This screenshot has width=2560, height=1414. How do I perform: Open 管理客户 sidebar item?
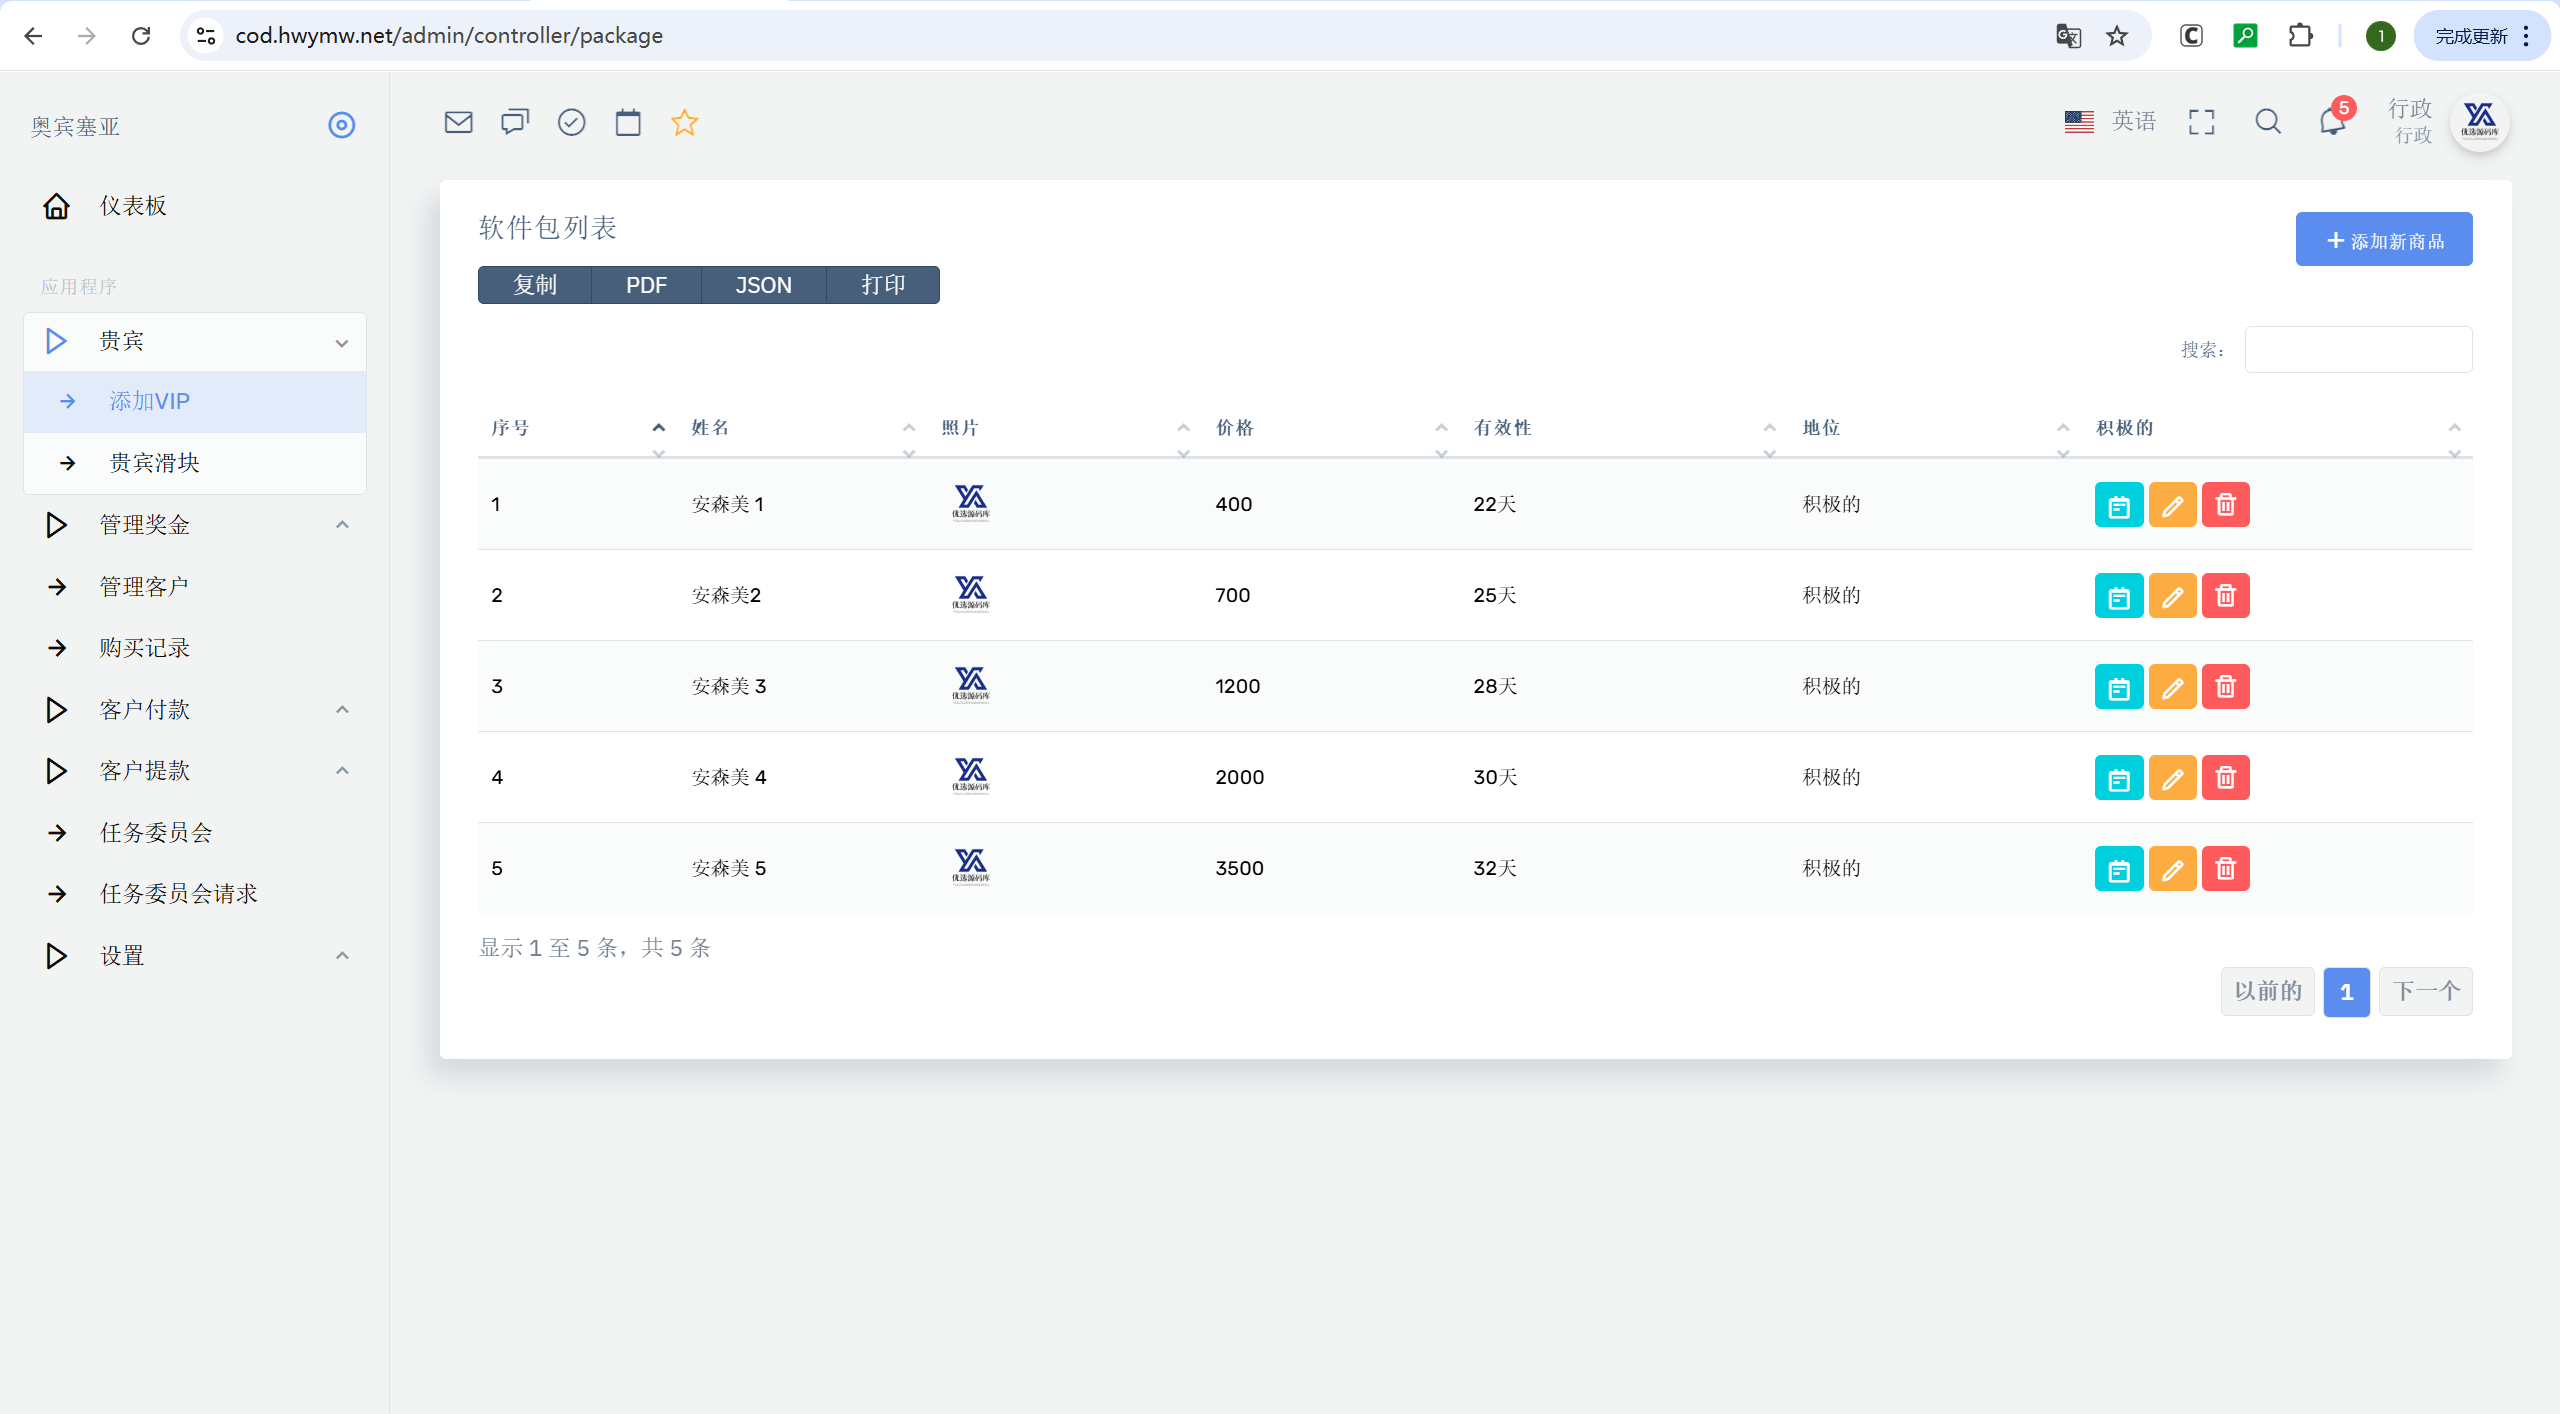tap(195, 587)
